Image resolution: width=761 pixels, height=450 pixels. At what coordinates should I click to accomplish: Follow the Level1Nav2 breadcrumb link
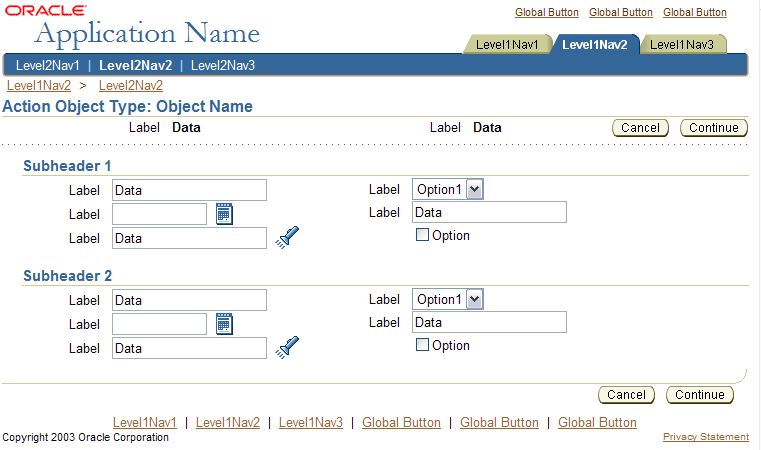[x=39, y=86]
